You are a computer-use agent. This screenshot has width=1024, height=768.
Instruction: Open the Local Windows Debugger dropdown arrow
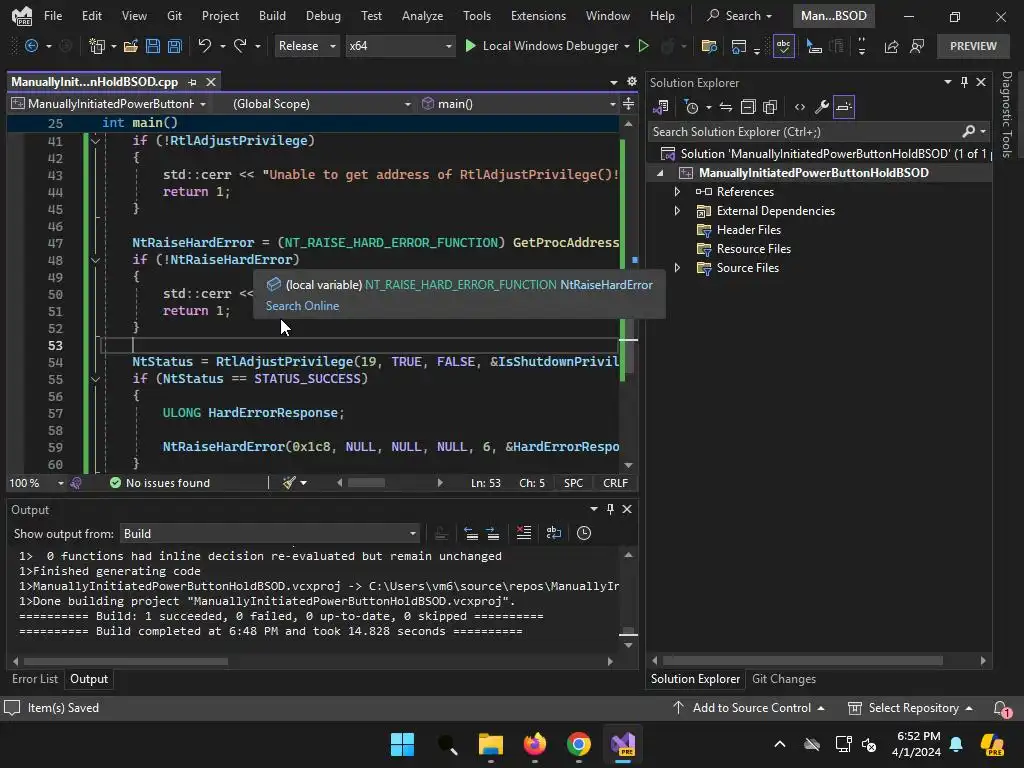tap(627, 46)
